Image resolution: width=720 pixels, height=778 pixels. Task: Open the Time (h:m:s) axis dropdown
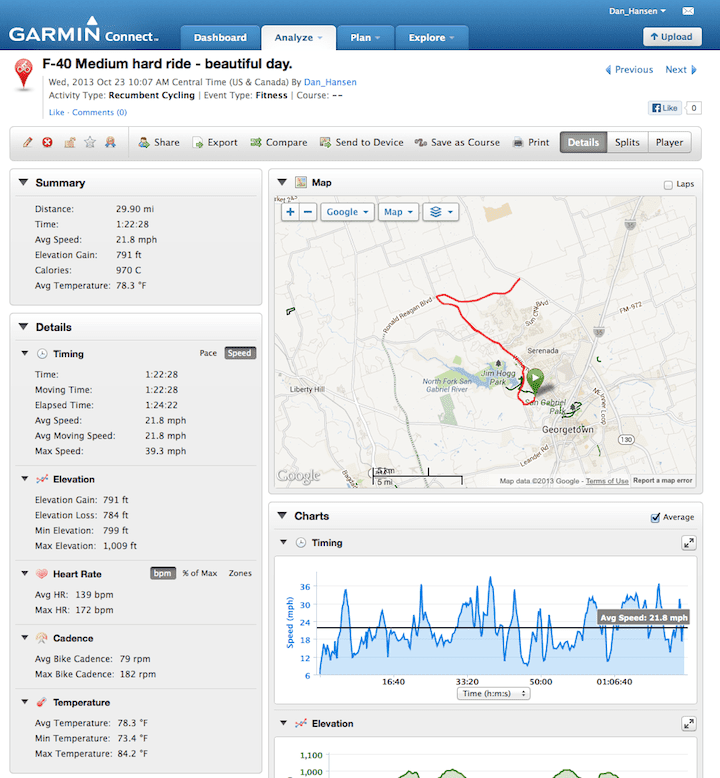493,693
